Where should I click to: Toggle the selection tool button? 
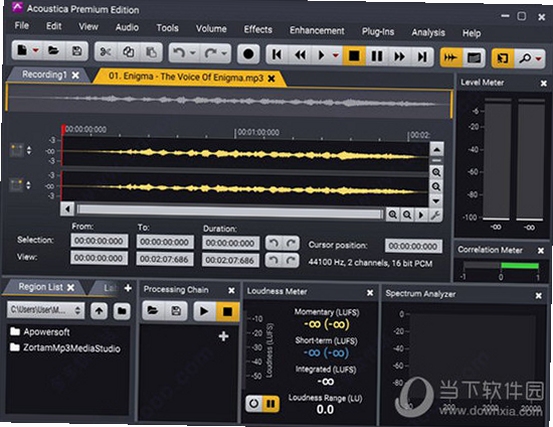503,58
